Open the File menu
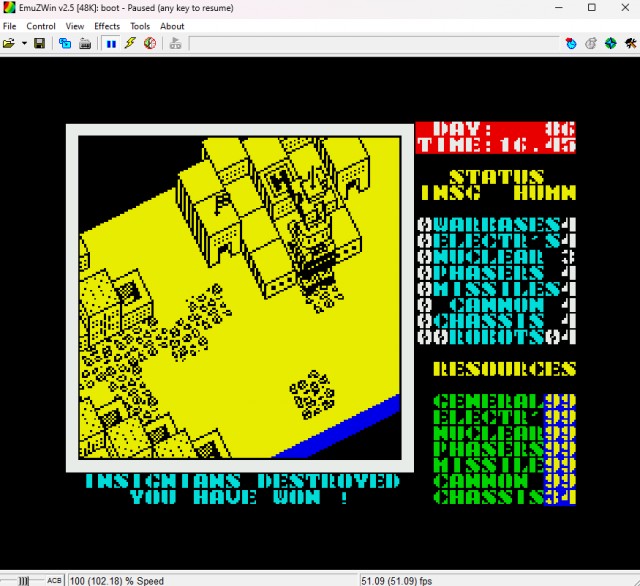Image resolution: width=640 pixels, height=586 pixels. click(10, 26)
